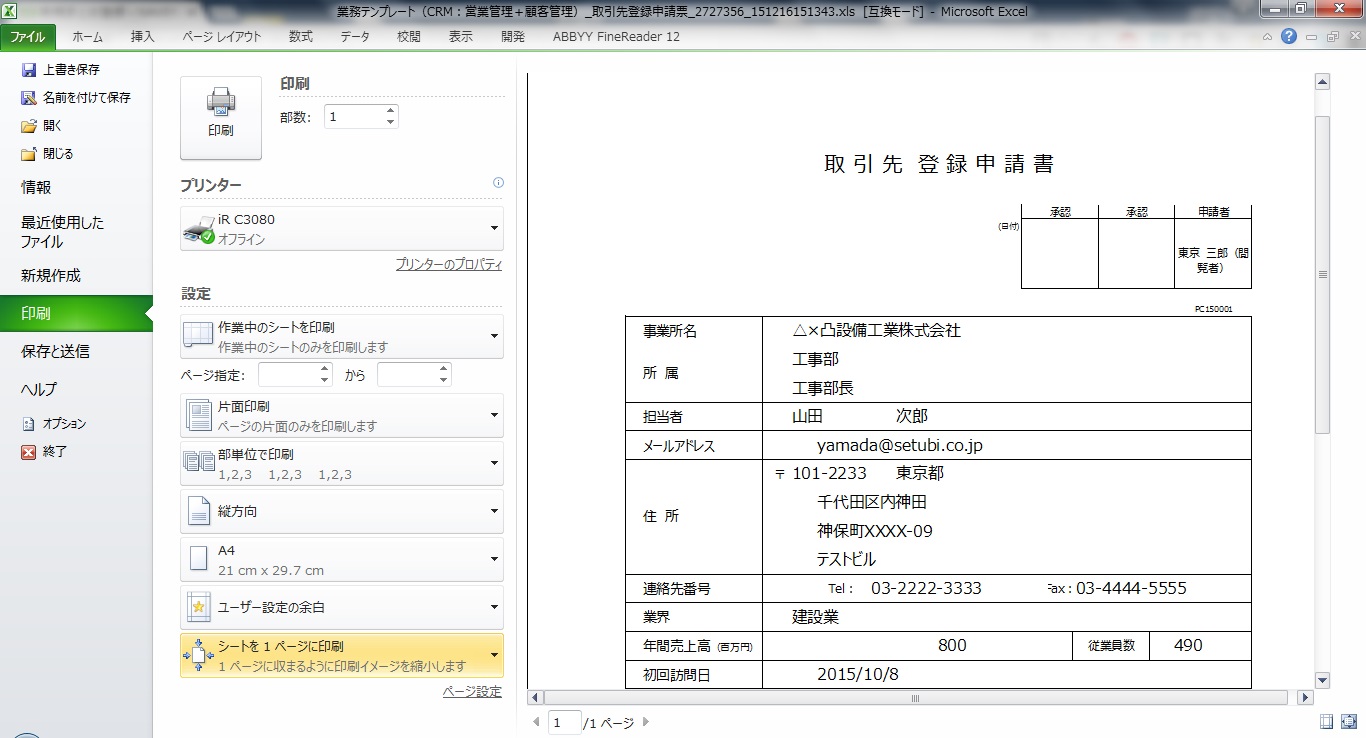Expand the fit sheet on one page dropdown
This screenshot has width=1366, height=738.
342,656
